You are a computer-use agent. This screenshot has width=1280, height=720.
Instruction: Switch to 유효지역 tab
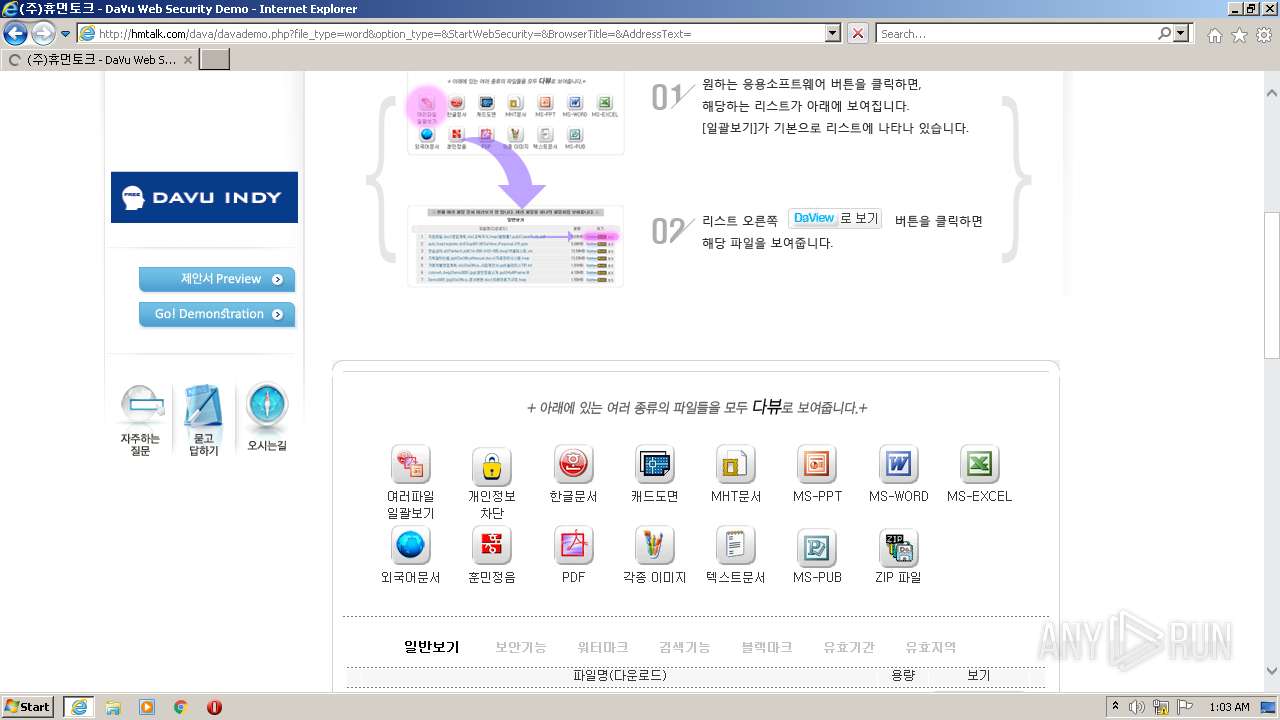(x=931, y=647)
